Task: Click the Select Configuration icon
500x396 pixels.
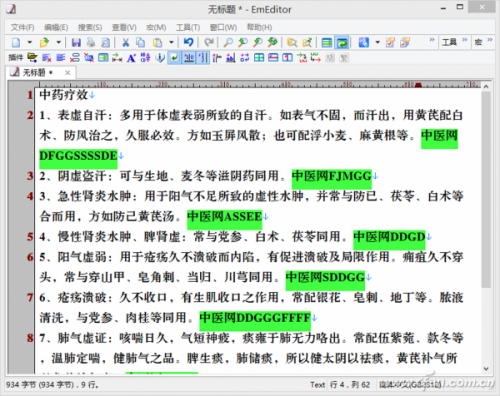Action: click(364, 42)
